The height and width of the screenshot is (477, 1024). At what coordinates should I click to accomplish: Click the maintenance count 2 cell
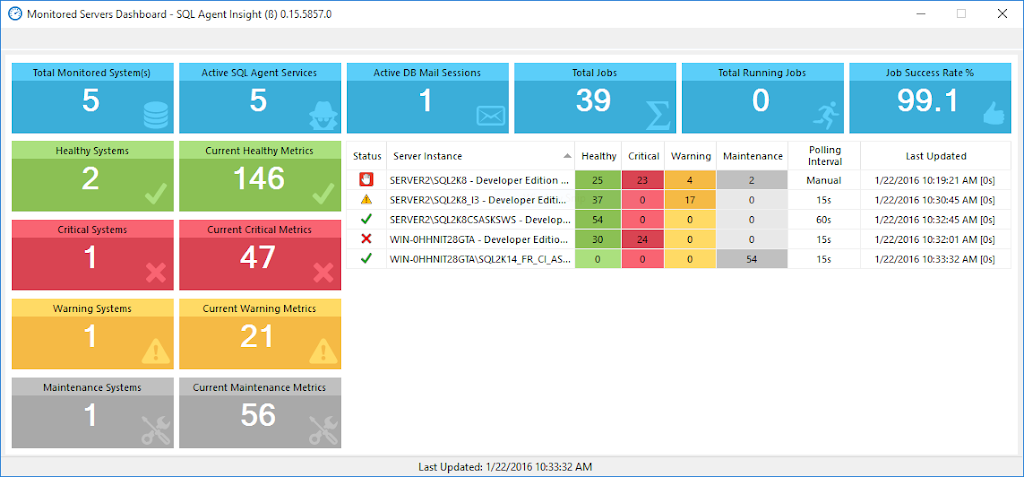(752, 180)
